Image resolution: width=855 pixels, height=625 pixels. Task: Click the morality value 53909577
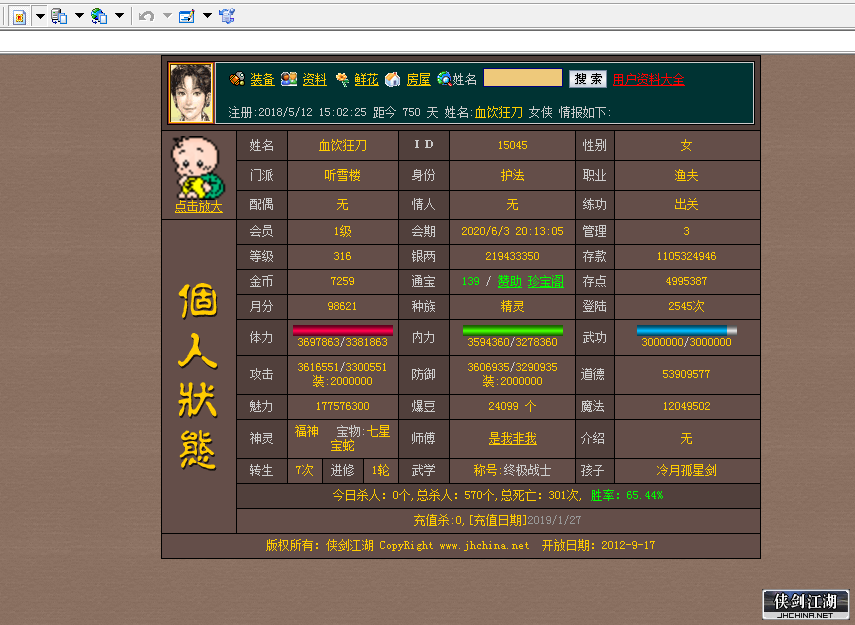[687, 374]
